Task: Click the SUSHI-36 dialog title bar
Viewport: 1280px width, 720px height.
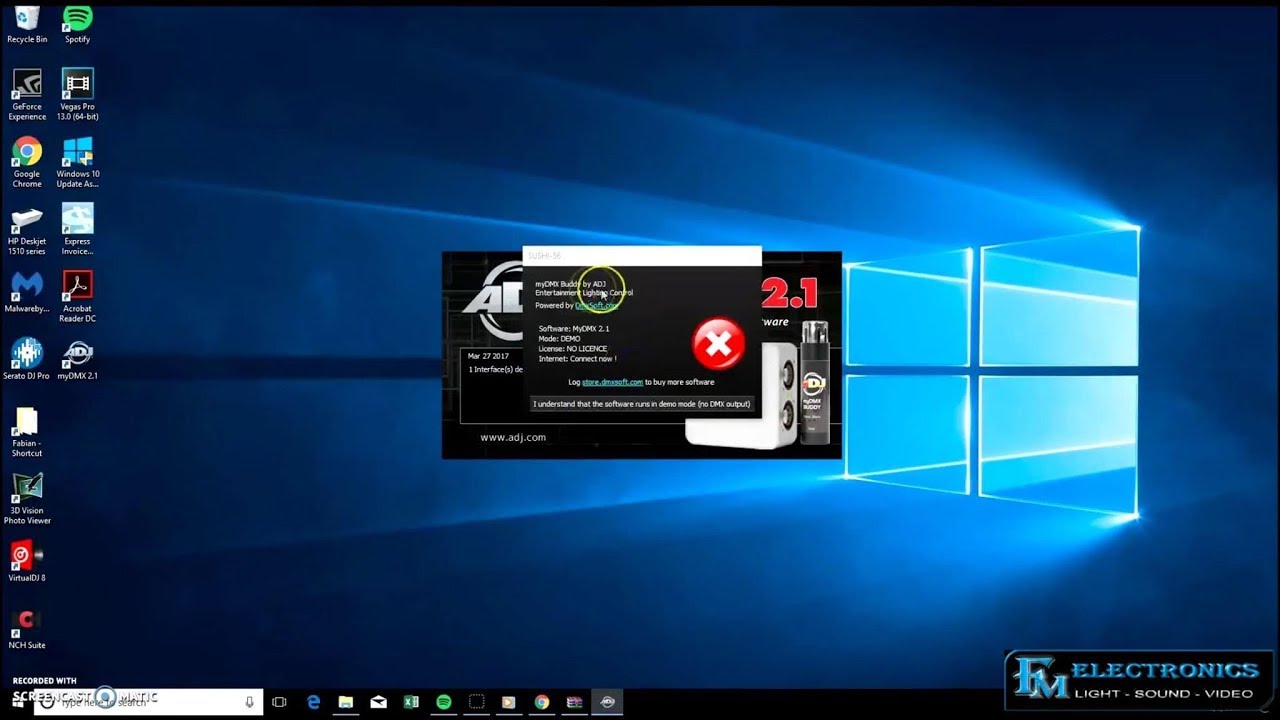Action: pyautogui.click(x=642, y=256)
